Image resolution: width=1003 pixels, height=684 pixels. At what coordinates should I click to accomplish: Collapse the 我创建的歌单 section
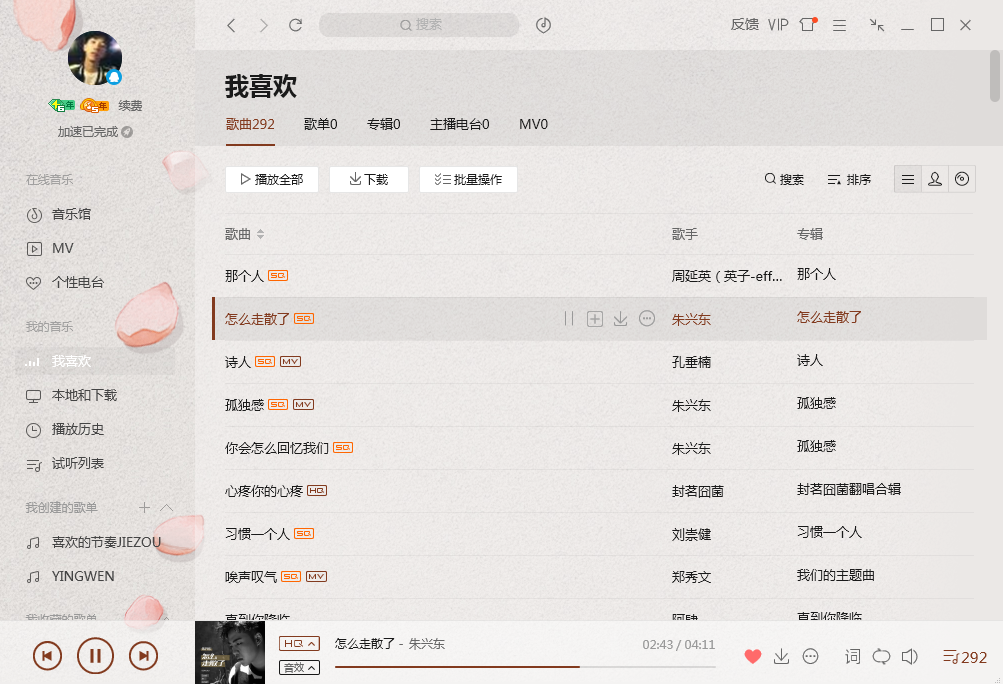click(x=166, y=507)
